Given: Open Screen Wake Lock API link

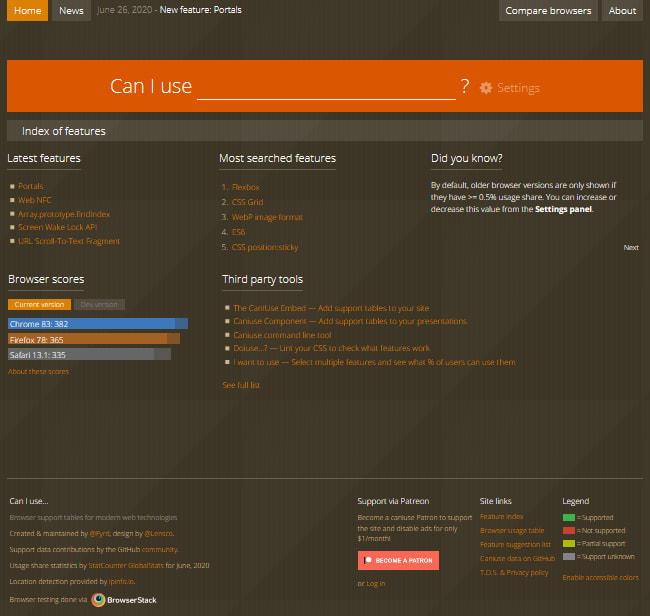Looking at the screenshot, I should point(57,227).
